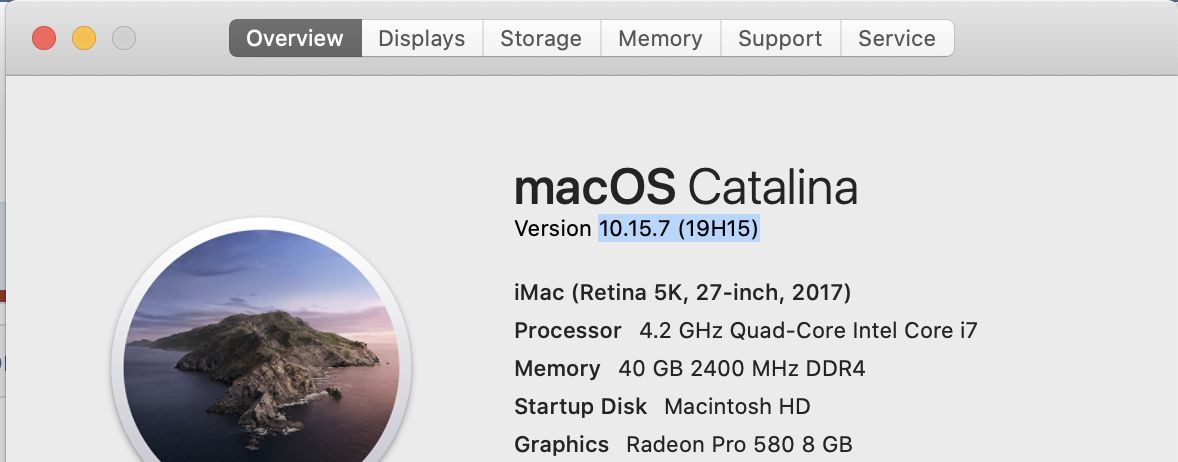Click the "Version" label text
The width and height of the screenshot is (1178, 462).
pos(553,229)
